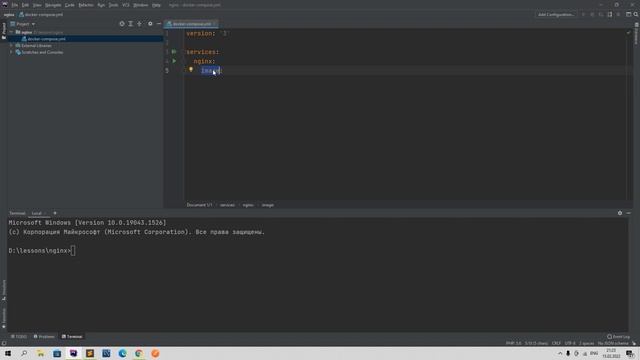Open PhpStorm from the taskbar
The width and height of the screenshot is (640, 360).
[x=73, y=353]
